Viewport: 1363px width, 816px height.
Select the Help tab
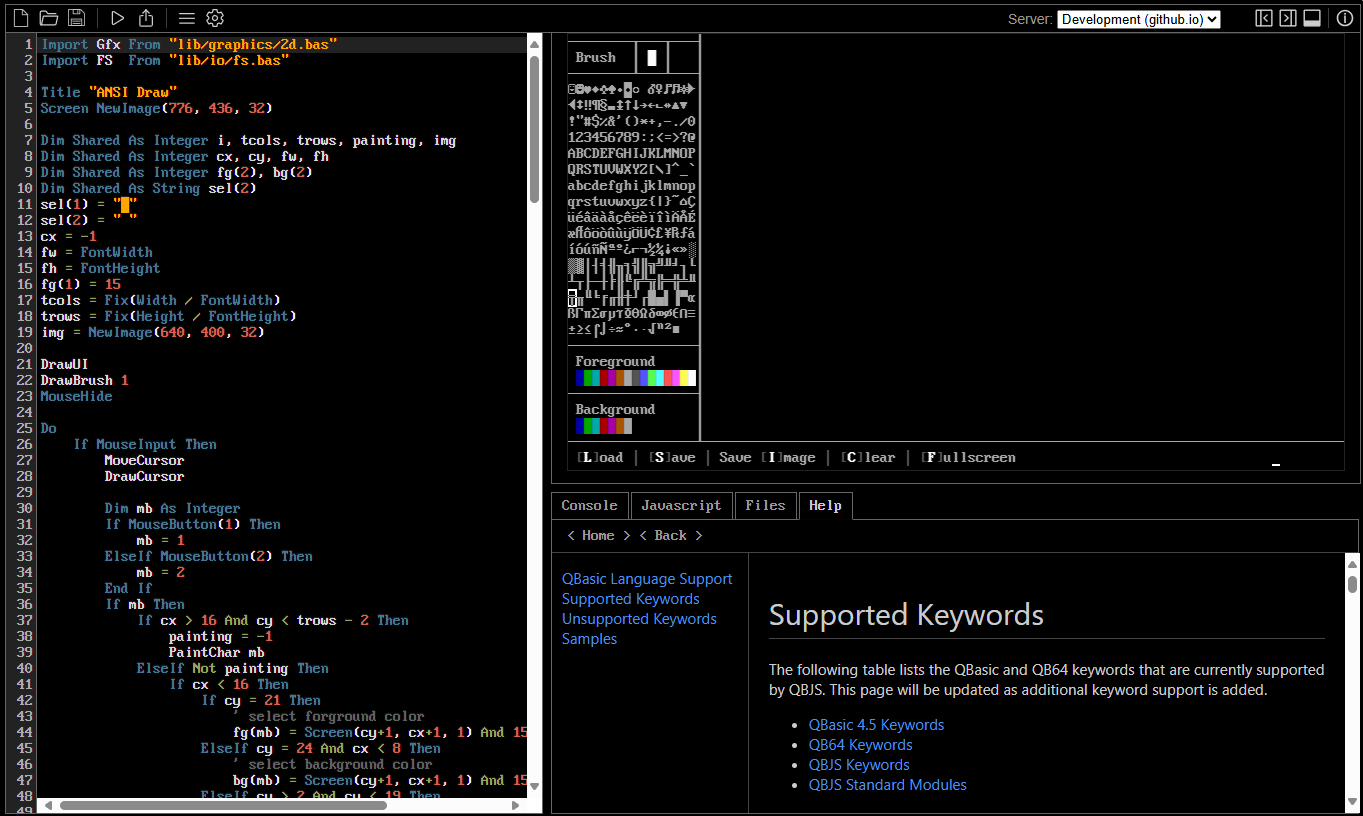[x=825, y=506]
